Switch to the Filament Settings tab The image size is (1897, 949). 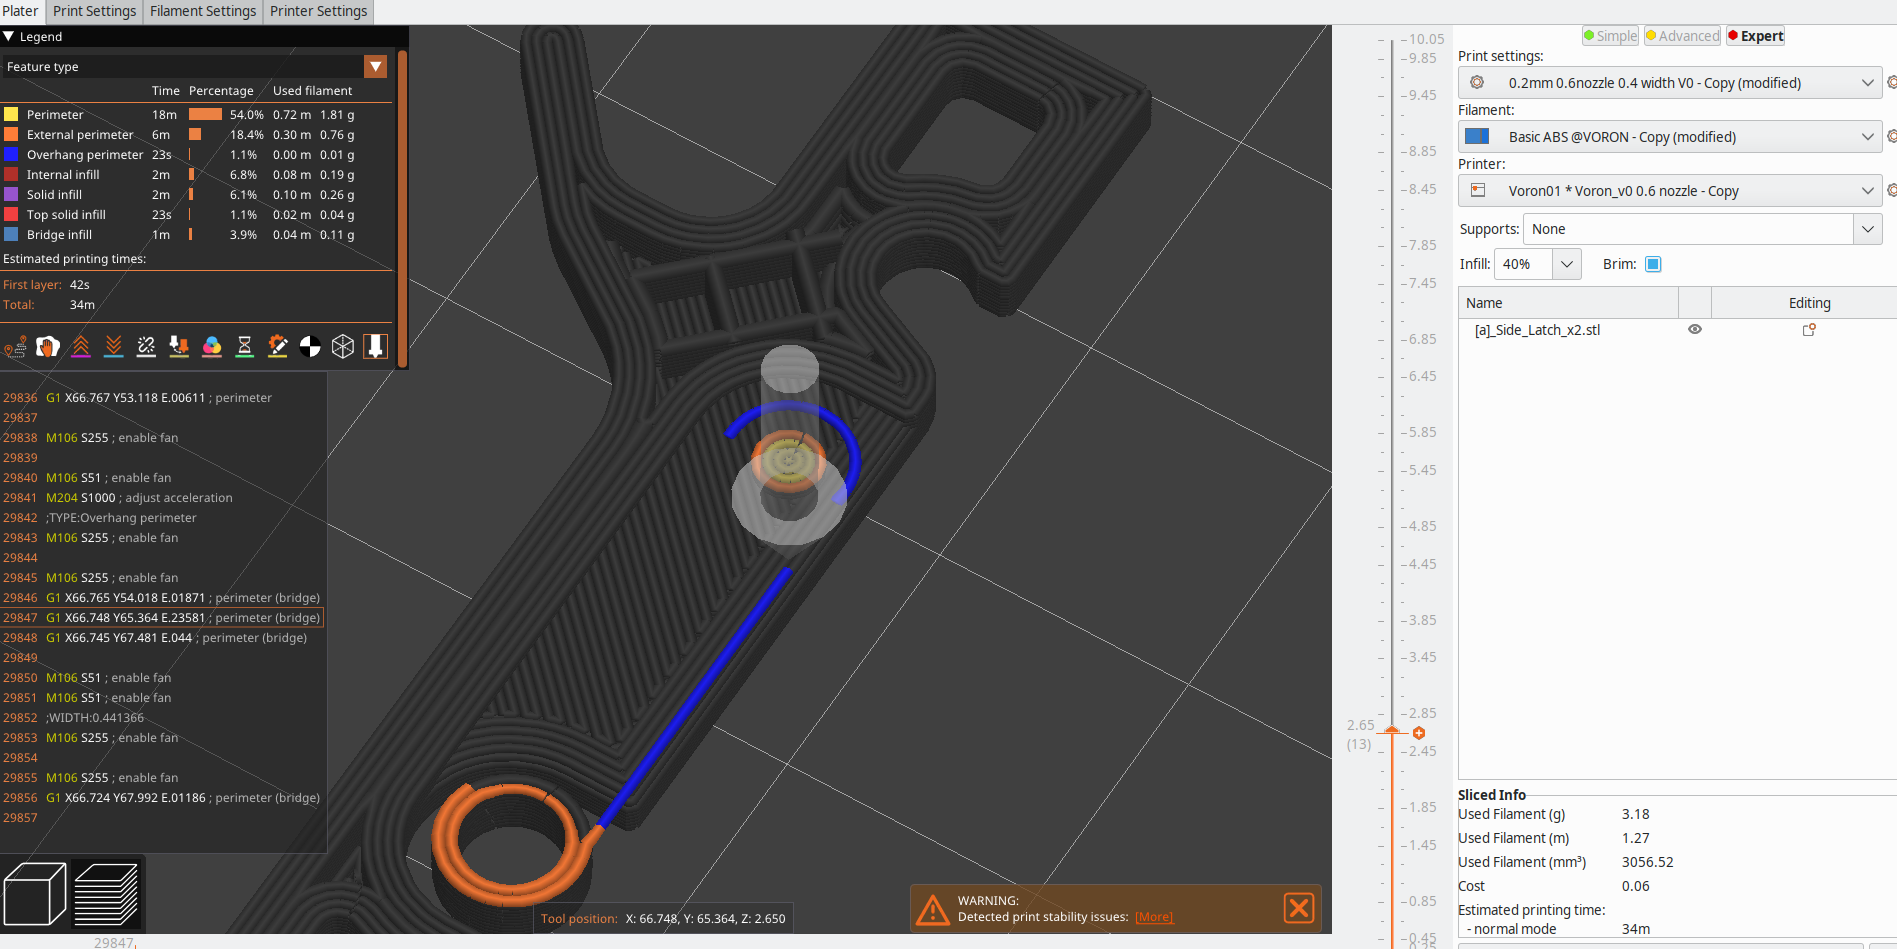(x=202, y=11)
